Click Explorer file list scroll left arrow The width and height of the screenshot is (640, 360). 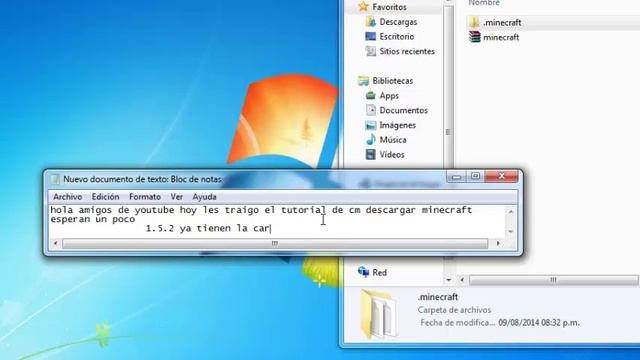pos(462,280)
